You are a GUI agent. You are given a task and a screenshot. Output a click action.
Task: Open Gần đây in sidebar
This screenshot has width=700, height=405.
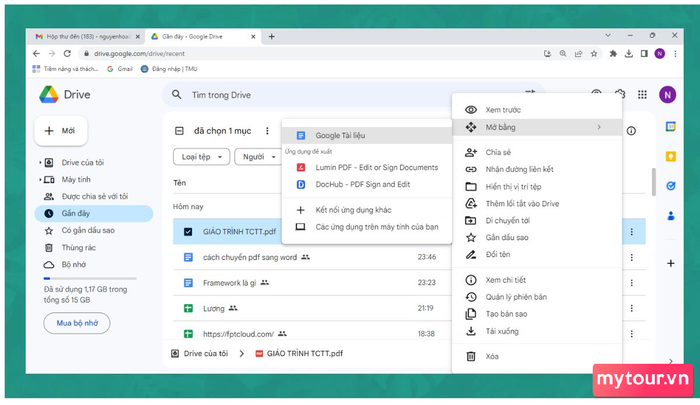(94, 213)
